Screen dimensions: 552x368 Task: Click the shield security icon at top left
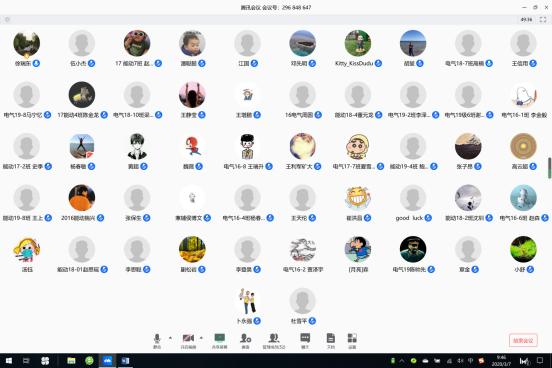click(7, 20)
